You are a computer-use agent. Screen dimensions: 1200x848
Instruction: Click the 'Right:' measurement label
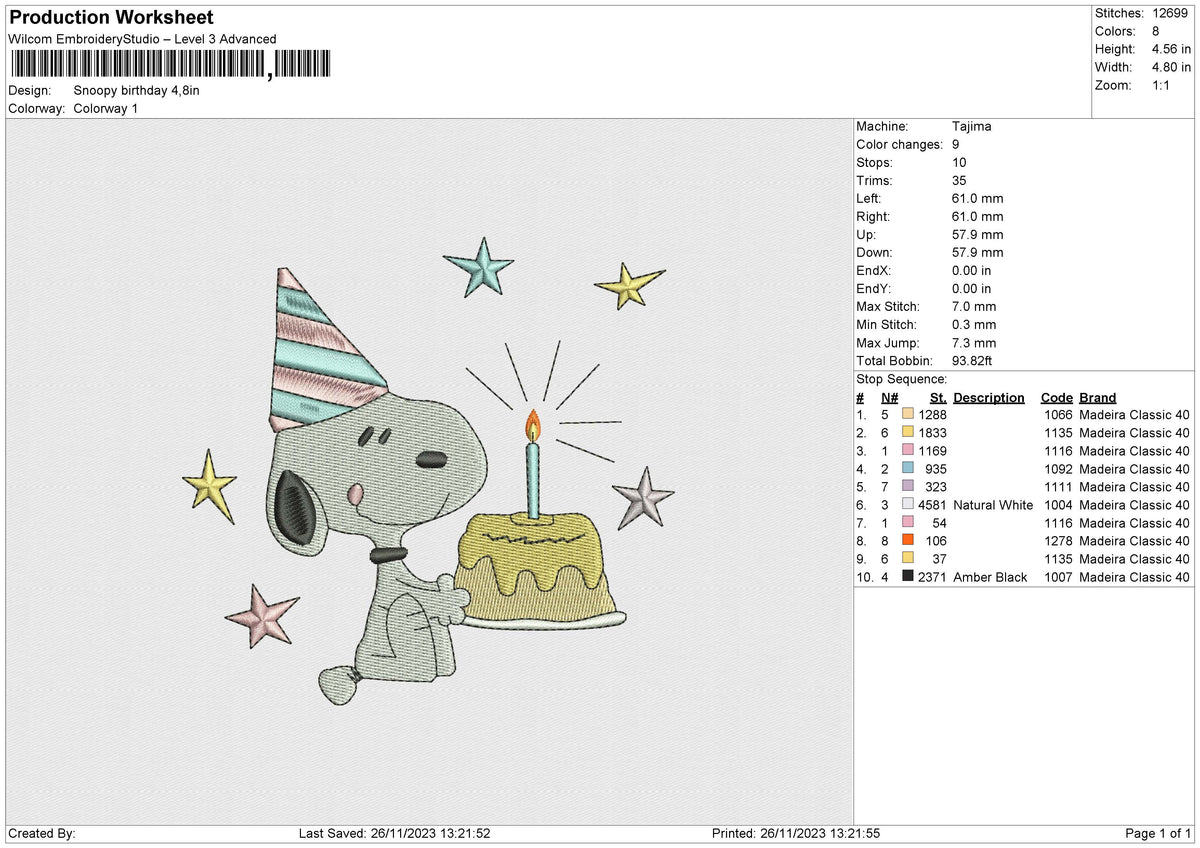(873, 216)
